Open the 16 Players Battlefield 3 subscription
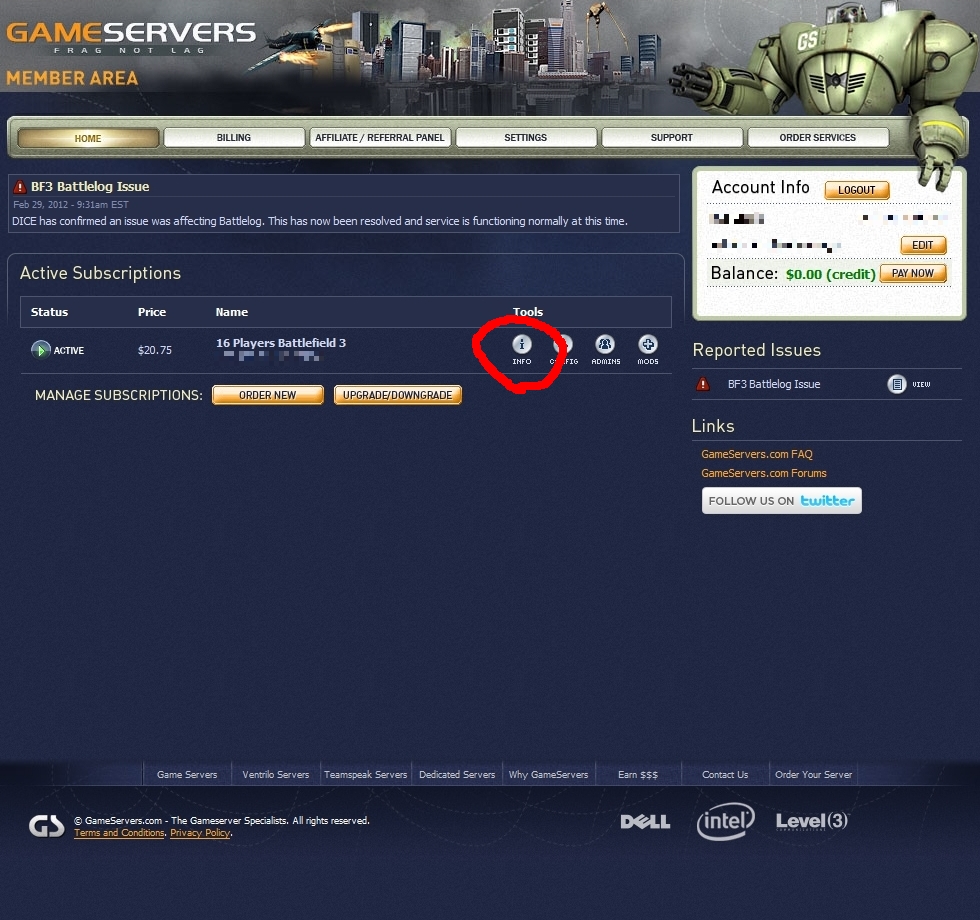 [x=281, y=343]
